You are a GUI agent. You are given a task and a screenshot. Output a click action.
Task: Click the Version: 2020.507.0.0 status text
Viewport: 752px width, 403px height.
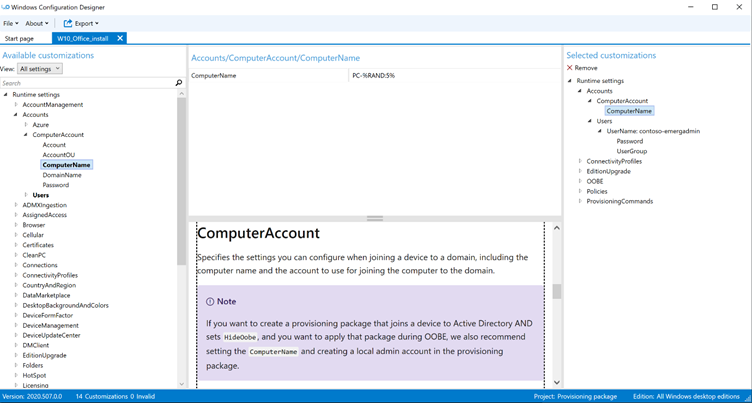tap(33, 397)
